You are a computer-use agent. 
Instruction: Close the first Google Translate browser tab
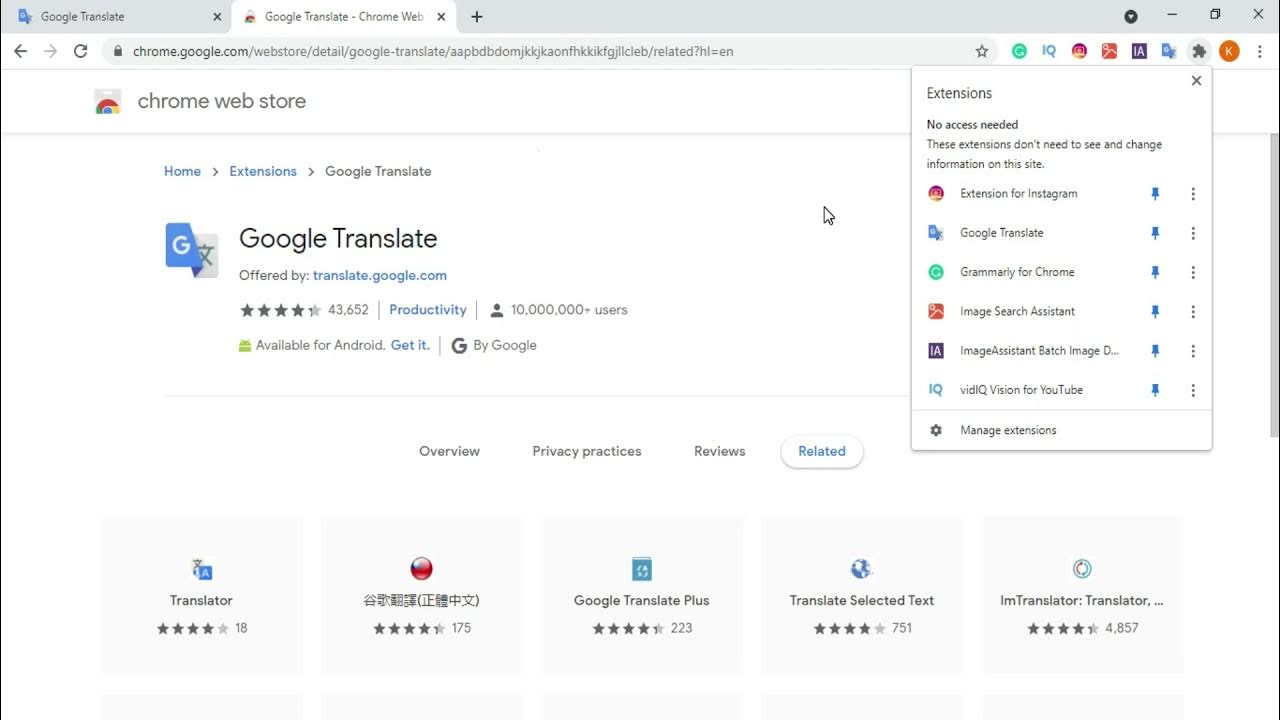(217, 17)
